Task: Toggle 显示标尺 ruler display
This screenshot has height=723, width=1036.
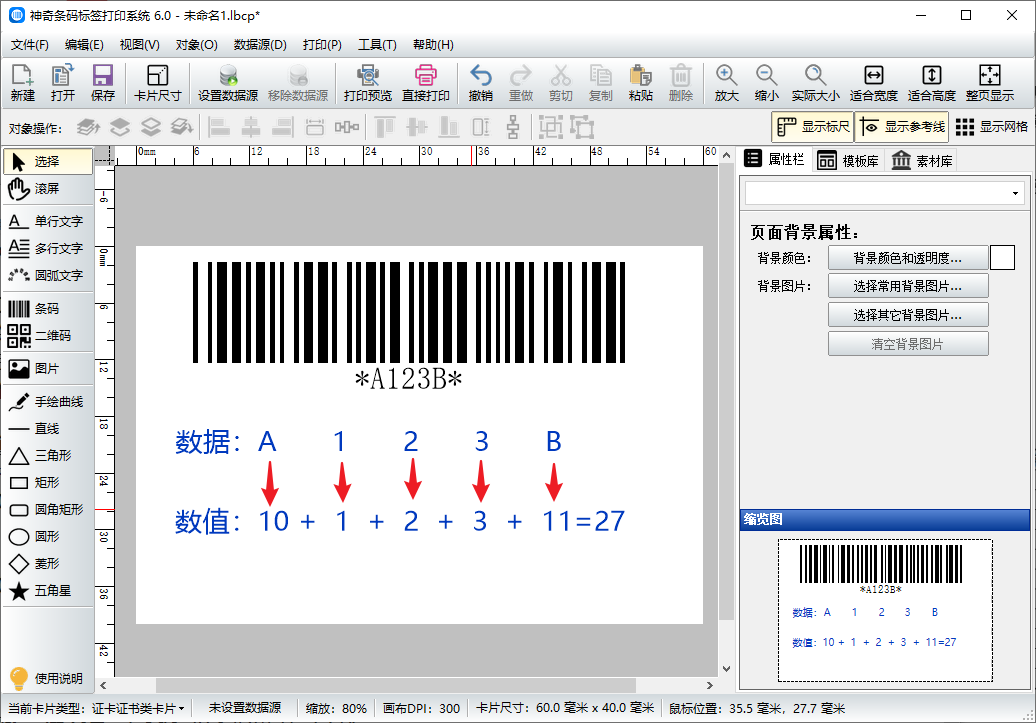Action: pyautogui.click(x=813, y=127)
